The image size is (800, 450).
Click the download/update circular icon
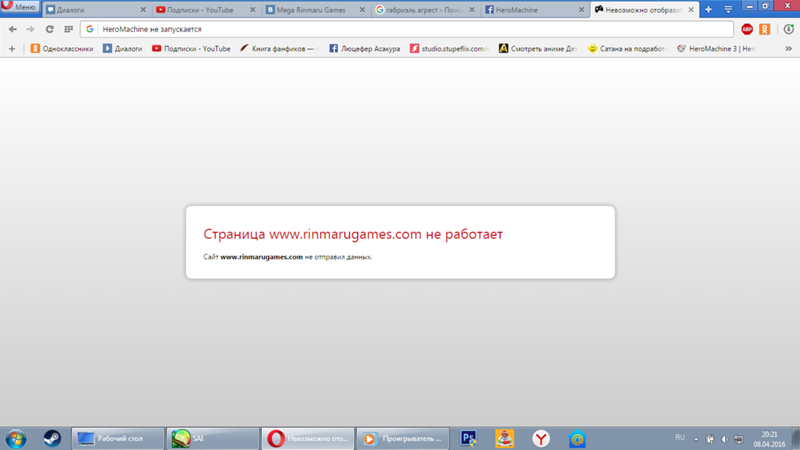(x=788, y=29)
